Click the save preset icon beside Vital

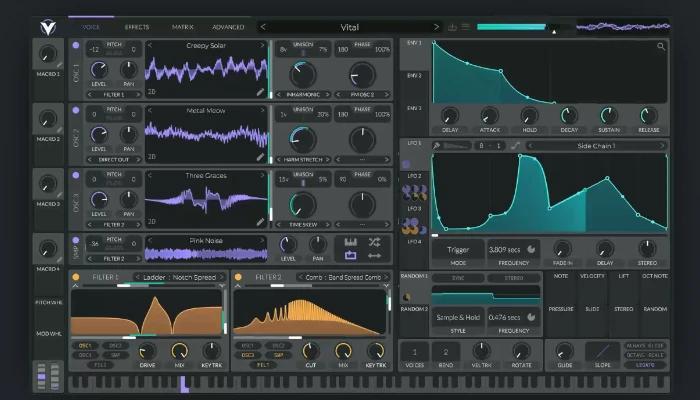pyautogui.click(x=452, y=27)
